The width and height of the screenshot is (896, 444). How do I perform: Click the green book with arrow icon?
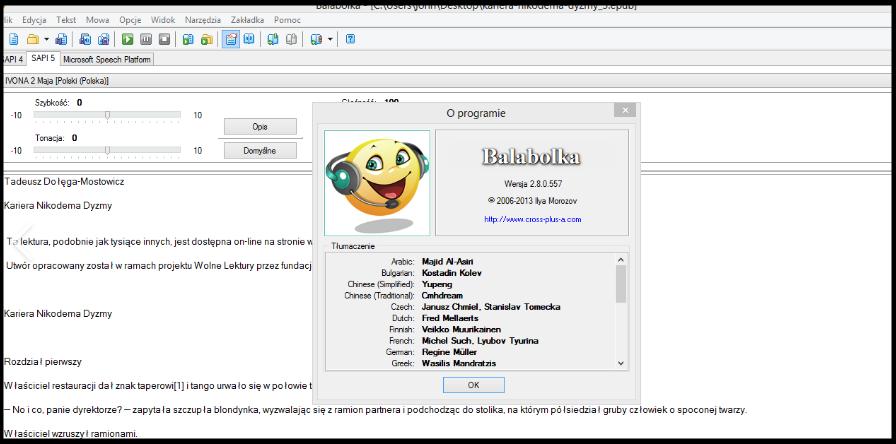click(x=273, y=39)
